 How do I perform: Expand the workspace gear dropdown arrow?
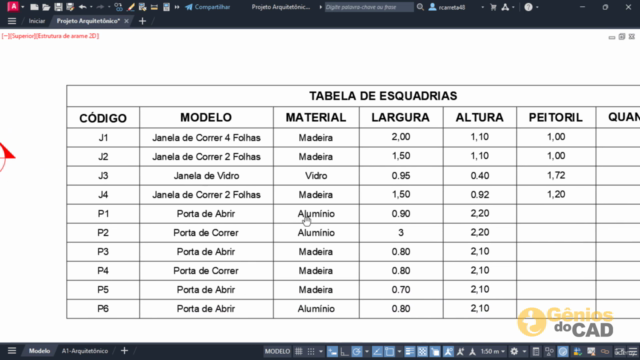(524, 351)
